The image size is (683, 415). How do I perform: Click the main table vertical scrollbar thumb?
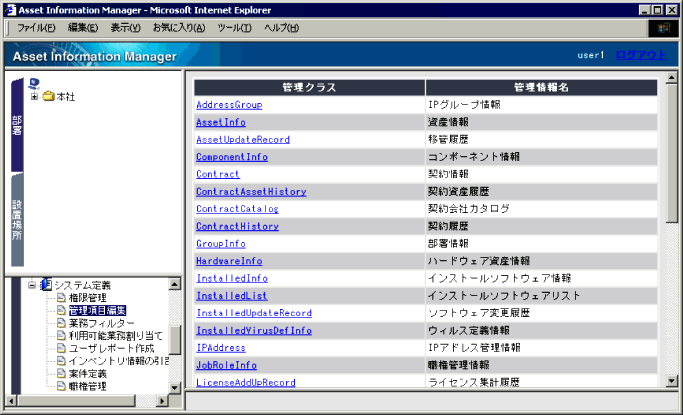(671, 153)
